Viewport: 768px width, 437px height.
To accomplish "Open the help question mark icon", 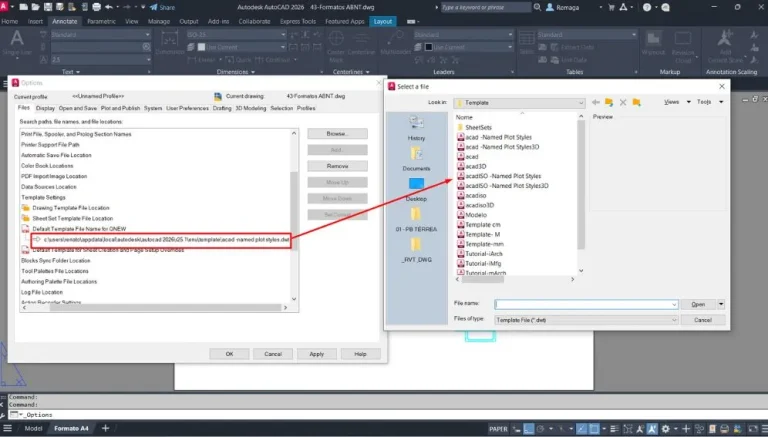I will coord(647,7).
